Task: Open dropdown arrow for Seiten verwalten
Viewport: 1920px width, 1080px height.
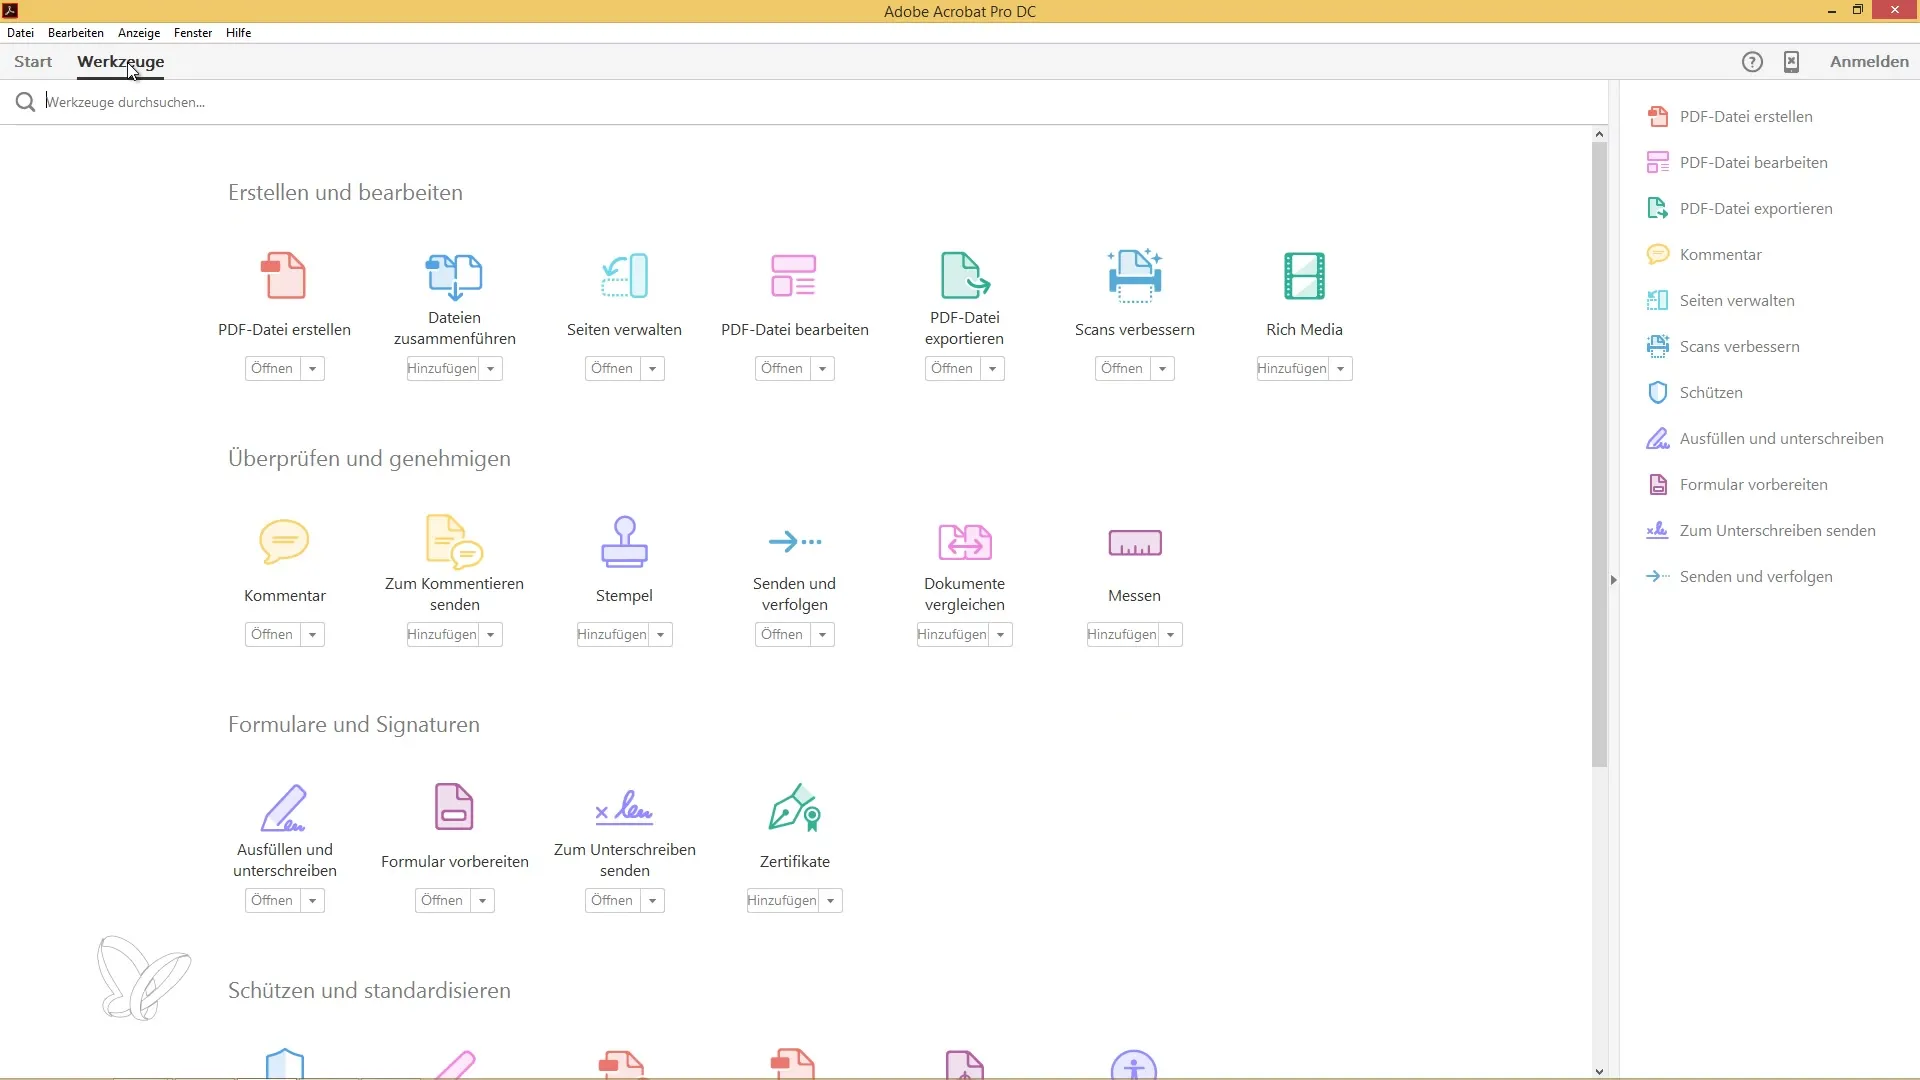Action: [653, 369]
